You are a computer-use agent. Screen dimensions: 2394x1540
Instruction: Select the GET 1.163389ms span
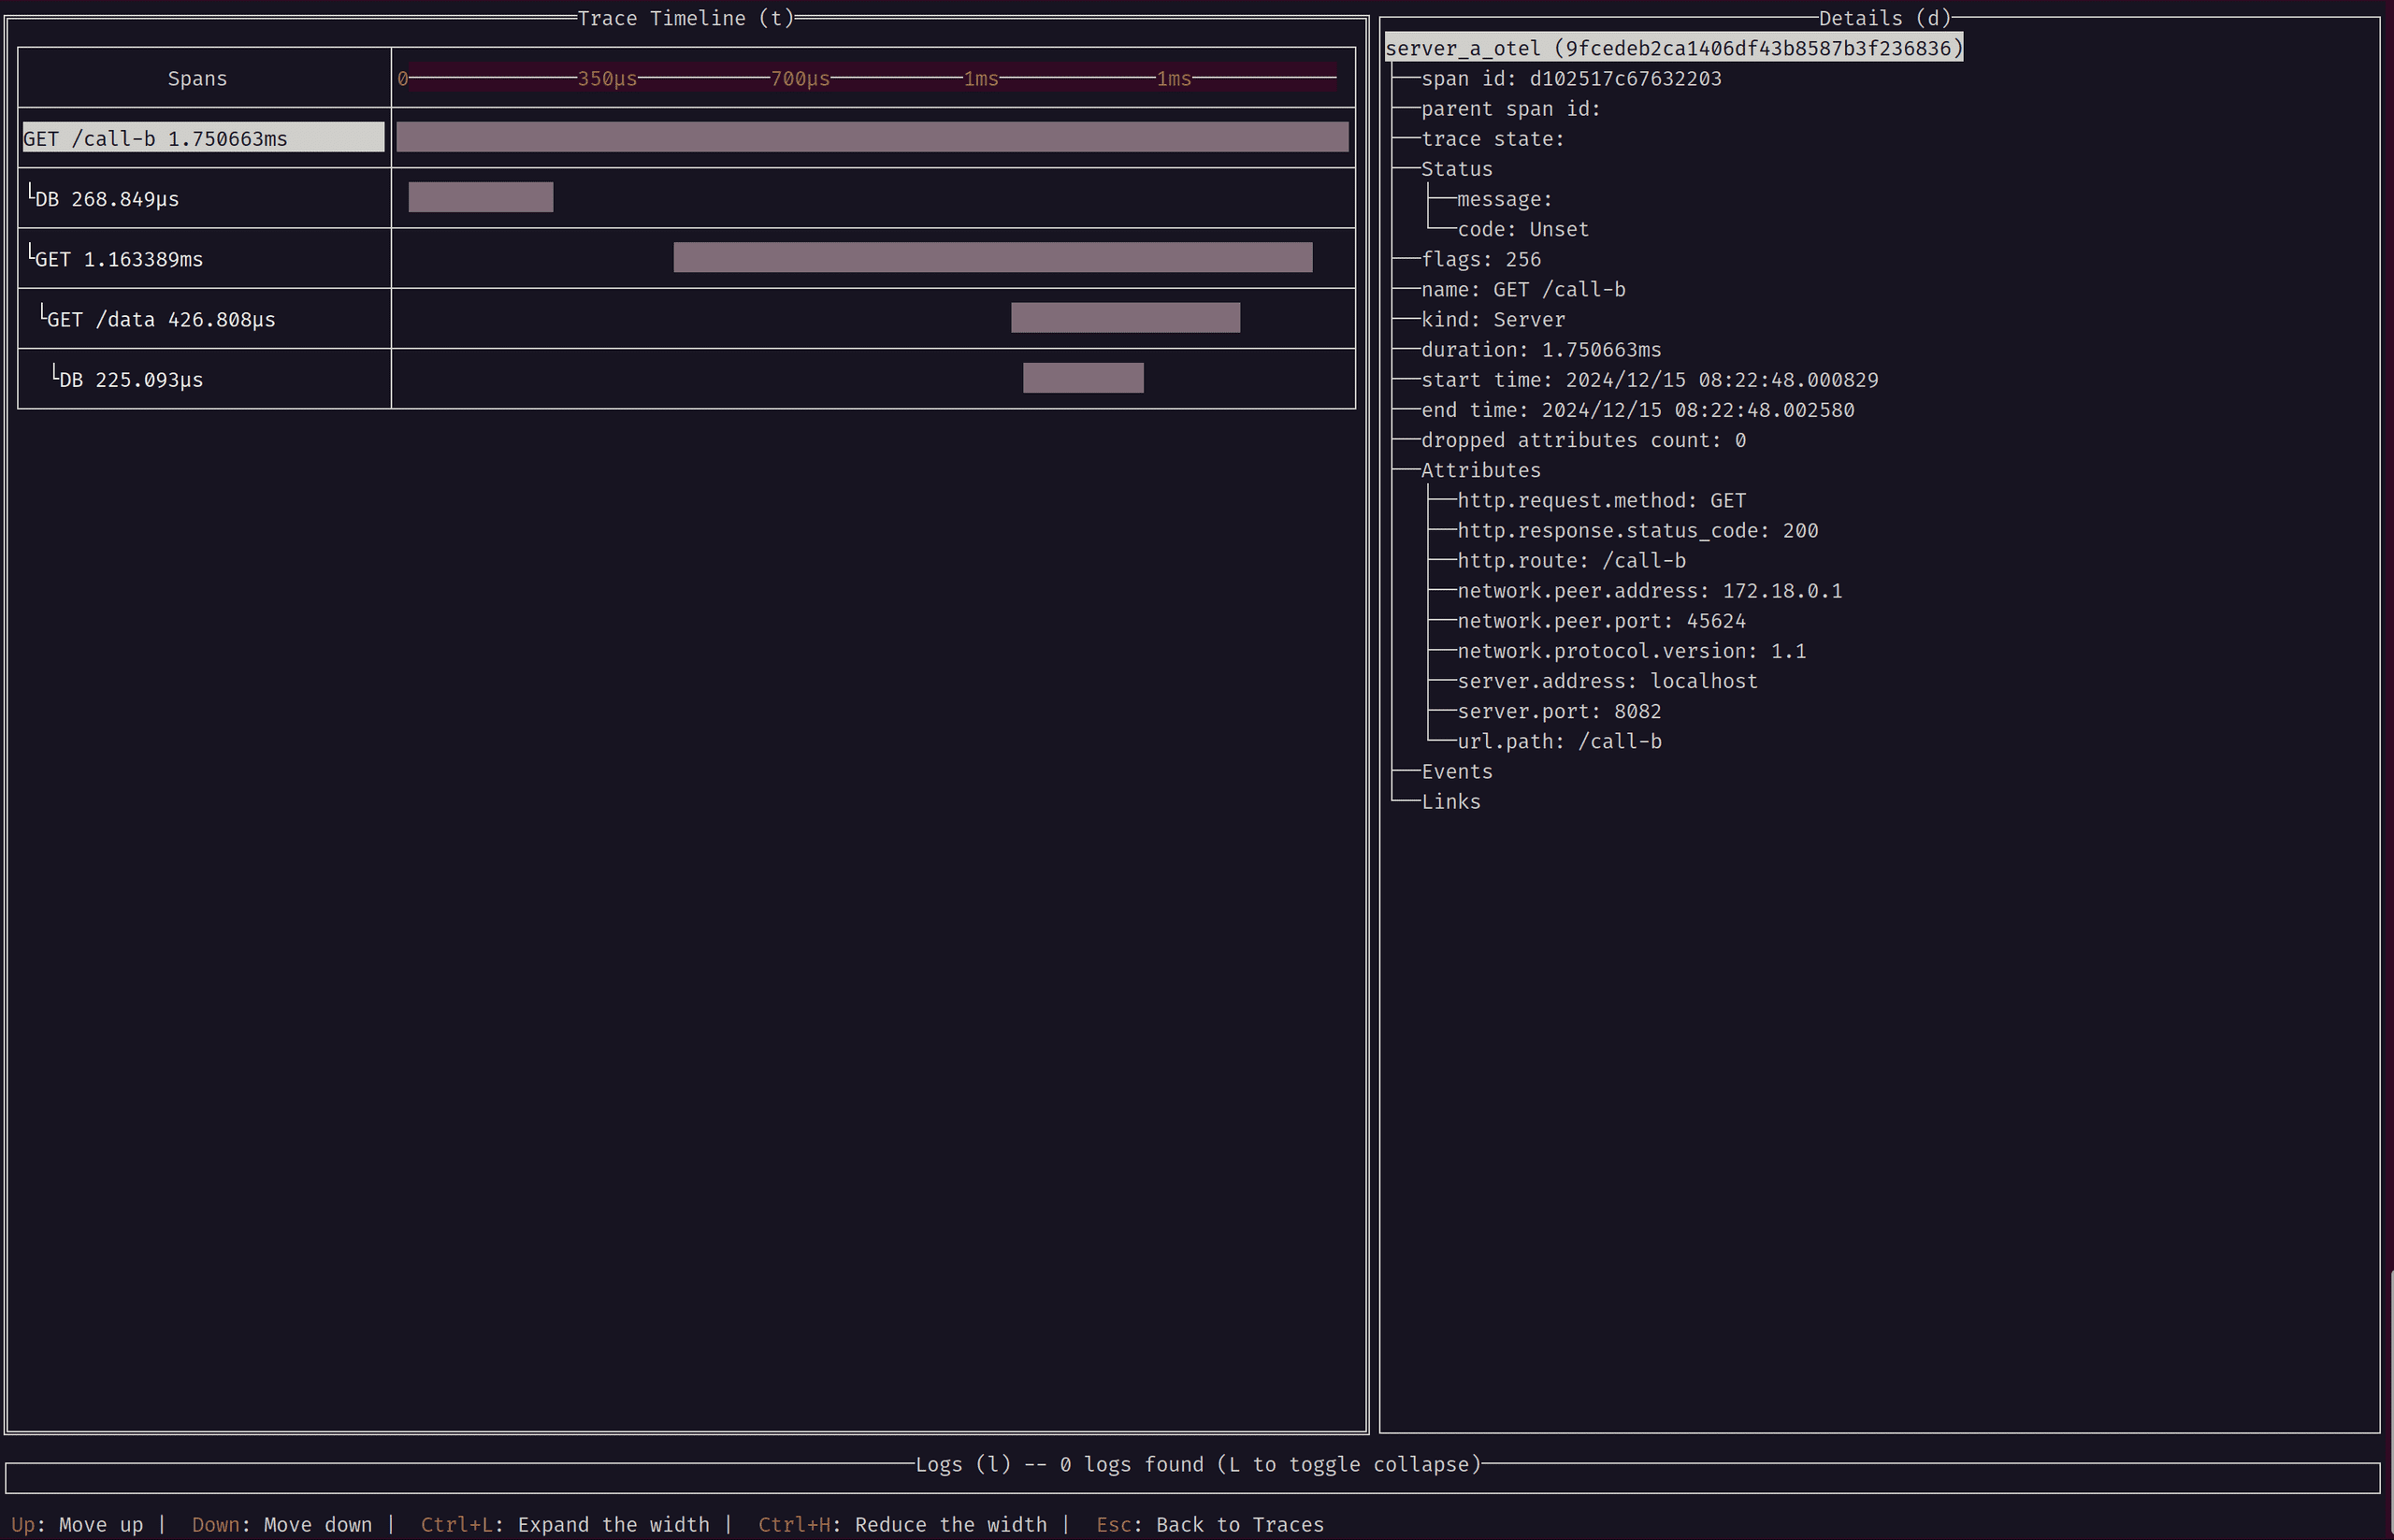118,259
